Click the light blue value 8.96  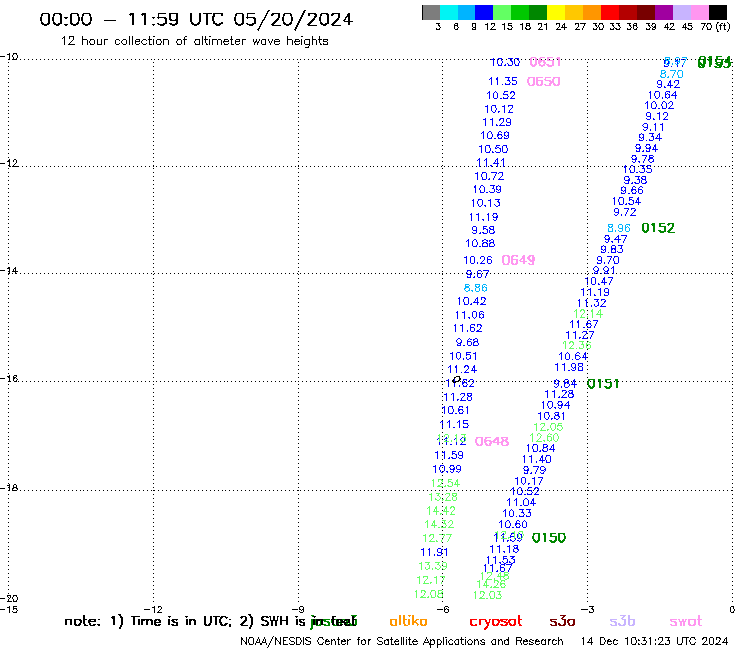(x=619, y=228)
